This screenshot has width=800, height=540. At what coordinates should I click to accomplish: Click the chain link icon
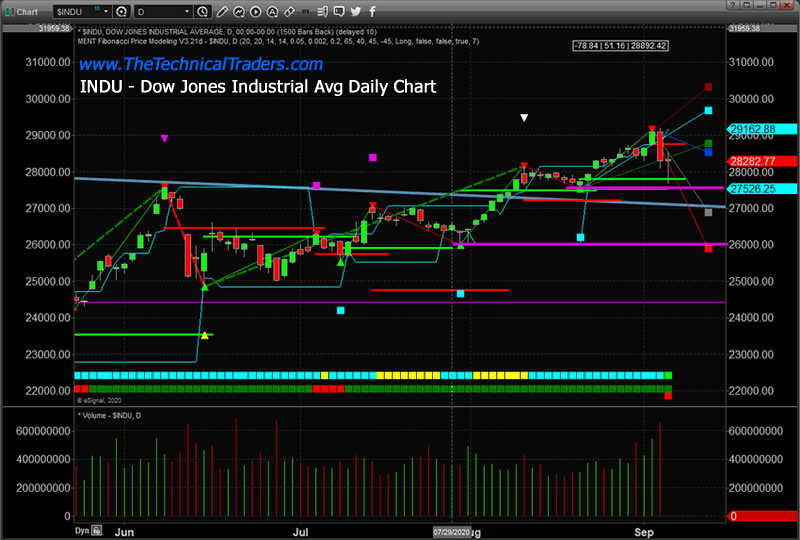pyautogui.click(x=289, y=11)
